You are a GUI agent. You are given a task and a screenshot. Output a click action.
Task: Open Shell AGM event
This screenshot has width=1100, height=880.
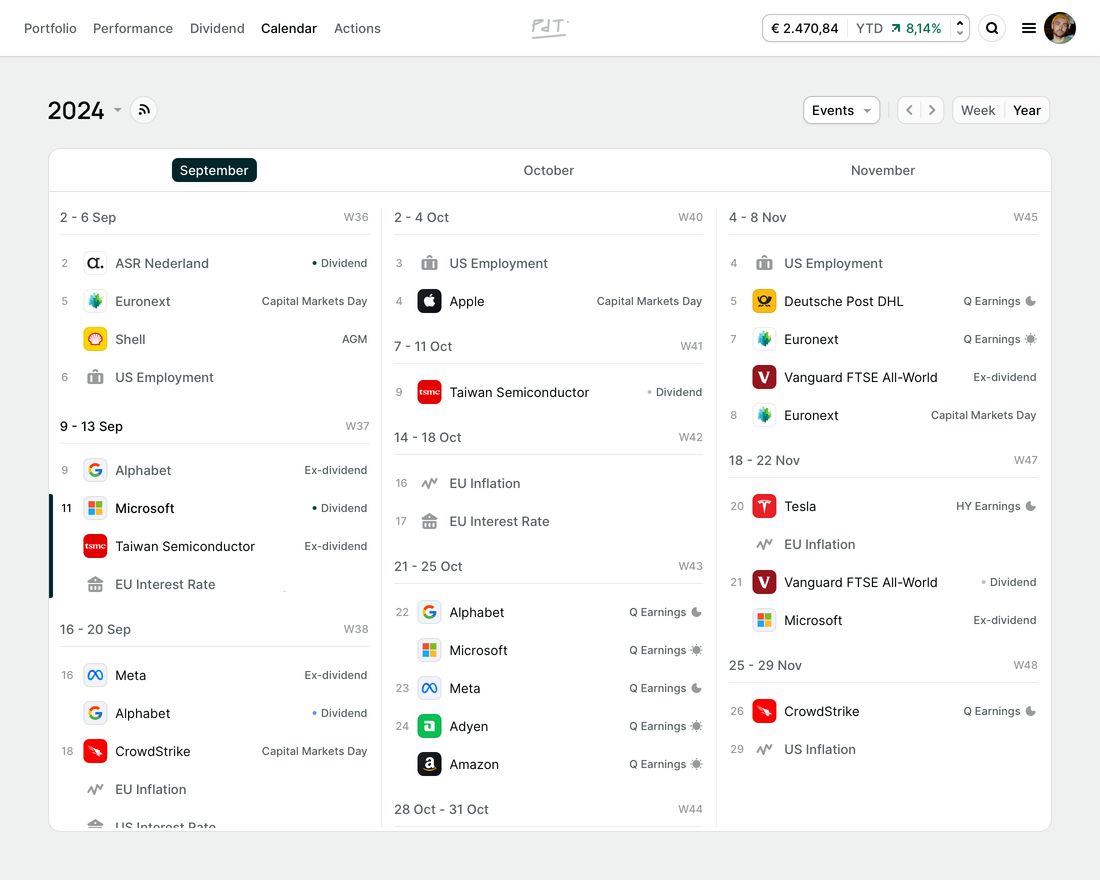click(214, 339)
